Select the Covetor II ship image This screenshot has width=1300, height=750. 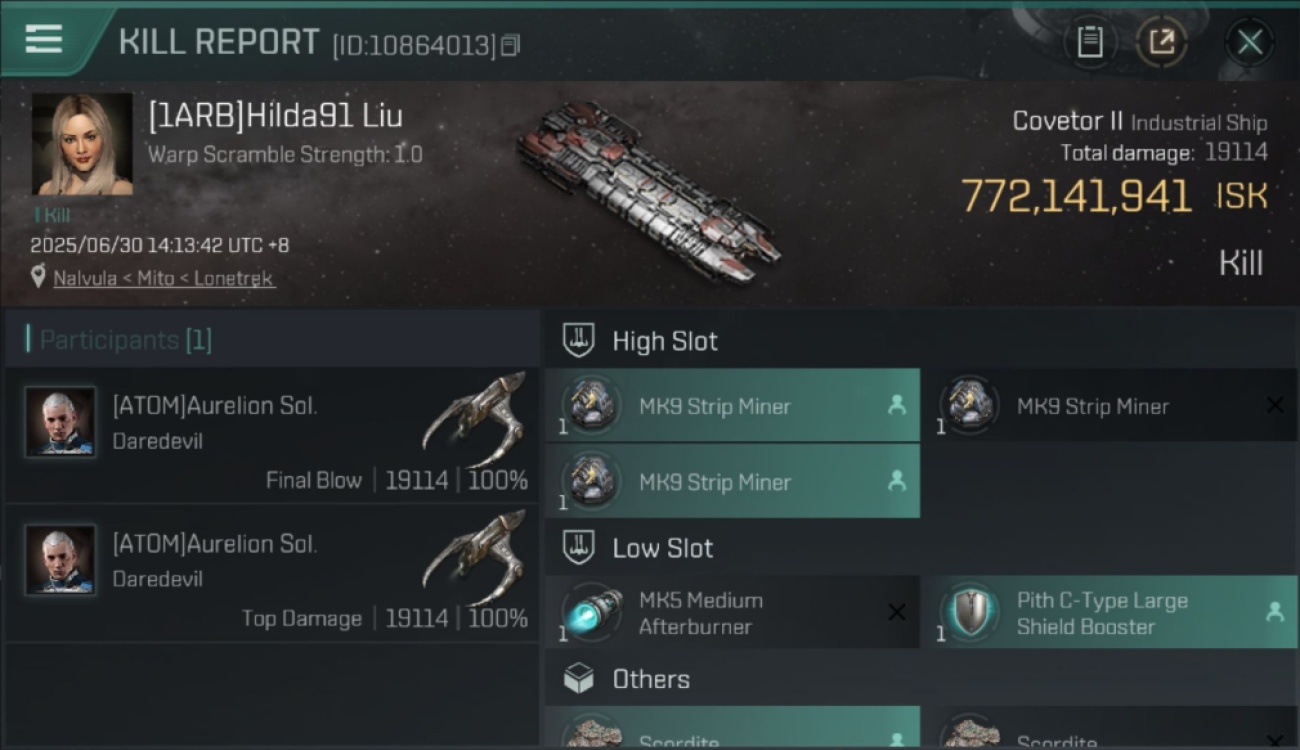pyautogui.click(x=648, y=192)
